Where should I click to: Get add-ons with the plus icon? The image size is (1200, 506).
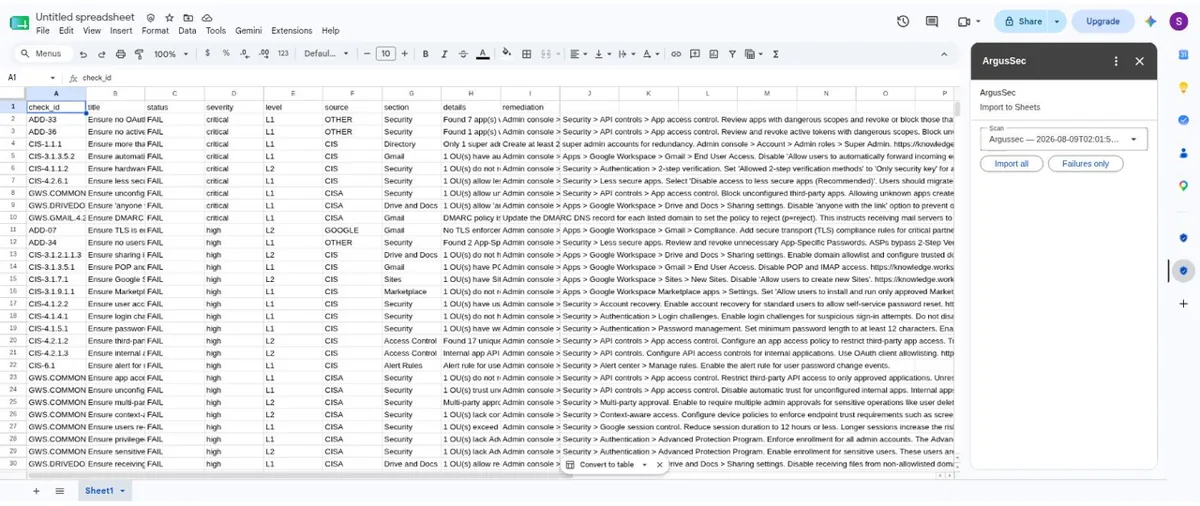point(1183,303)
